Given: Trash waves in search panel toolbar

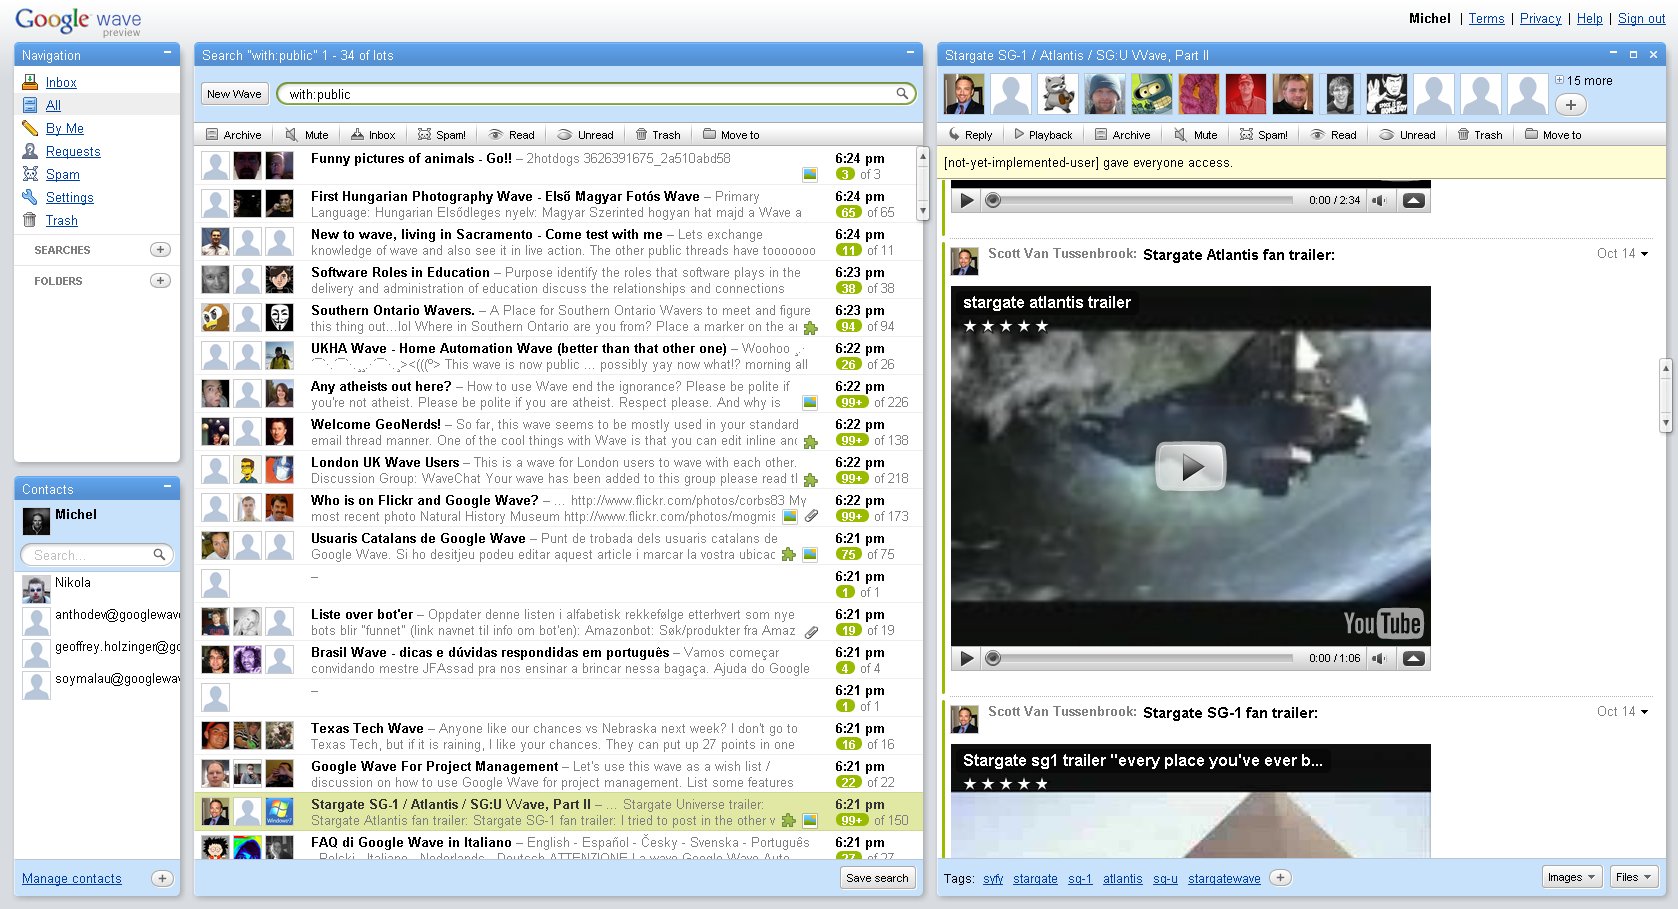Looking at the screenshot, I should click(x=658, y=135).
